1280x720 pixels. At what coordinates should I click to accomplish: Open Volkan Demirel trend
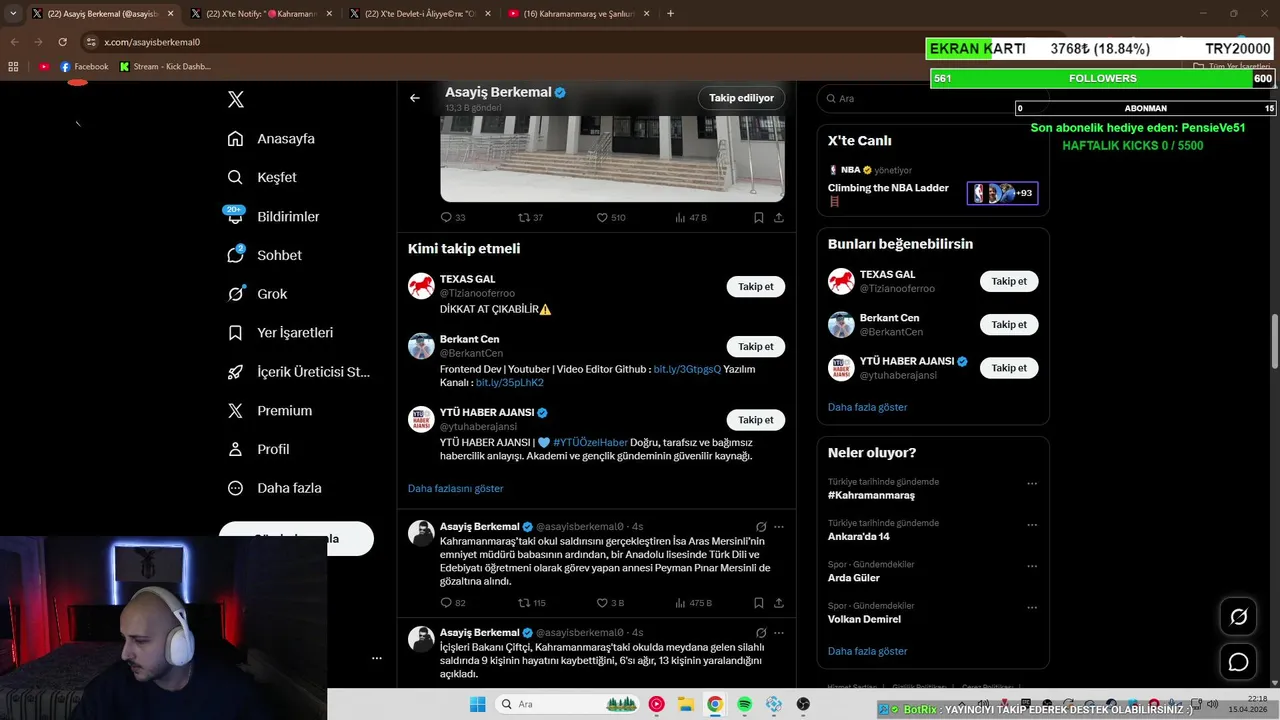pos(864,619)
